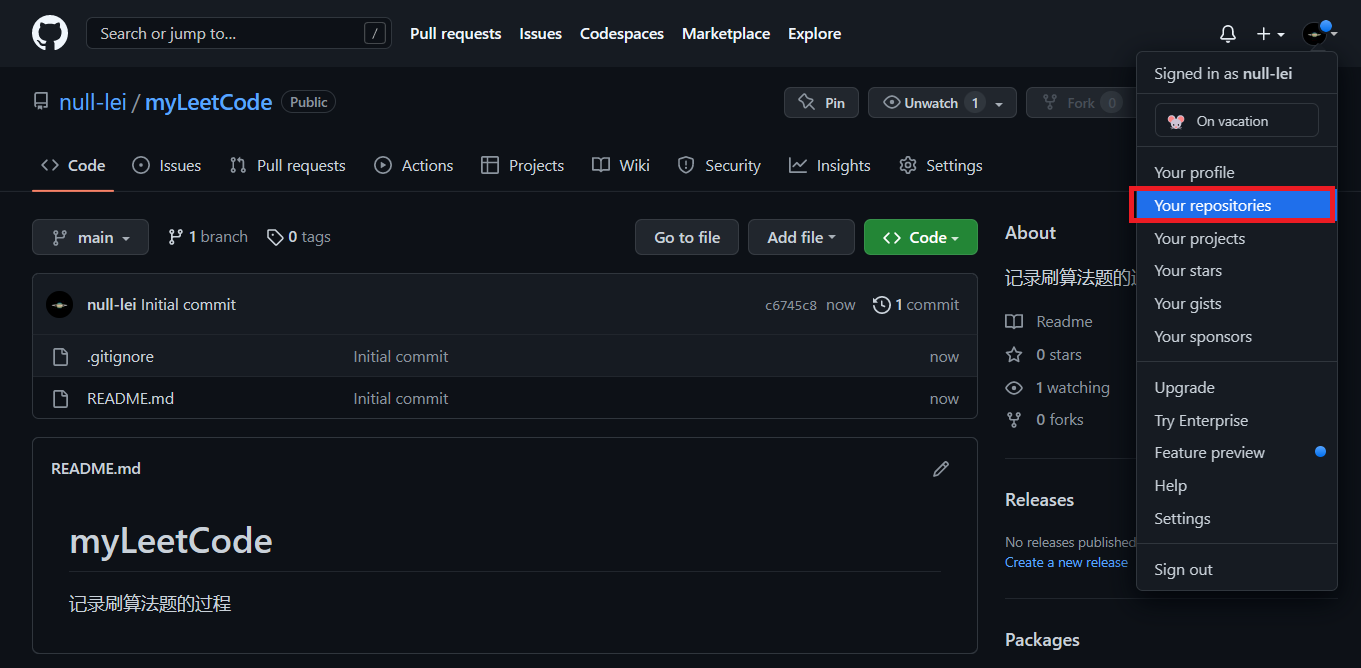Click the Readme link in About
Screen dimensions: 1361x668
tap(1049, 322)
